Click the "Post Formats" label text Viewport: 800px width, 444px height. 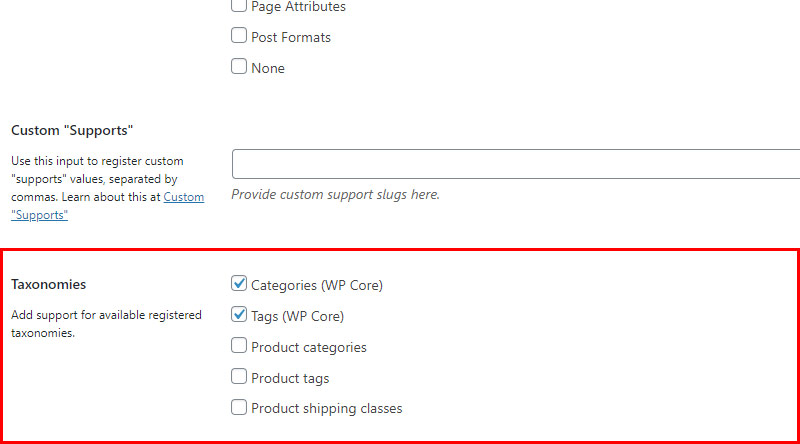tap(291, 37)
